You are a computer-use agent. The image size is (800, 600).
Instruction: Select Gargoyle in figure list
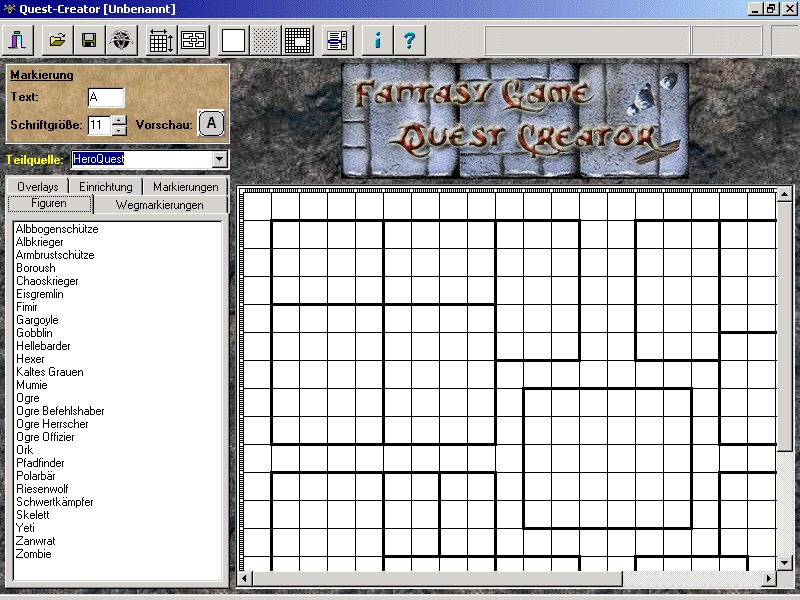coord(37,320)
